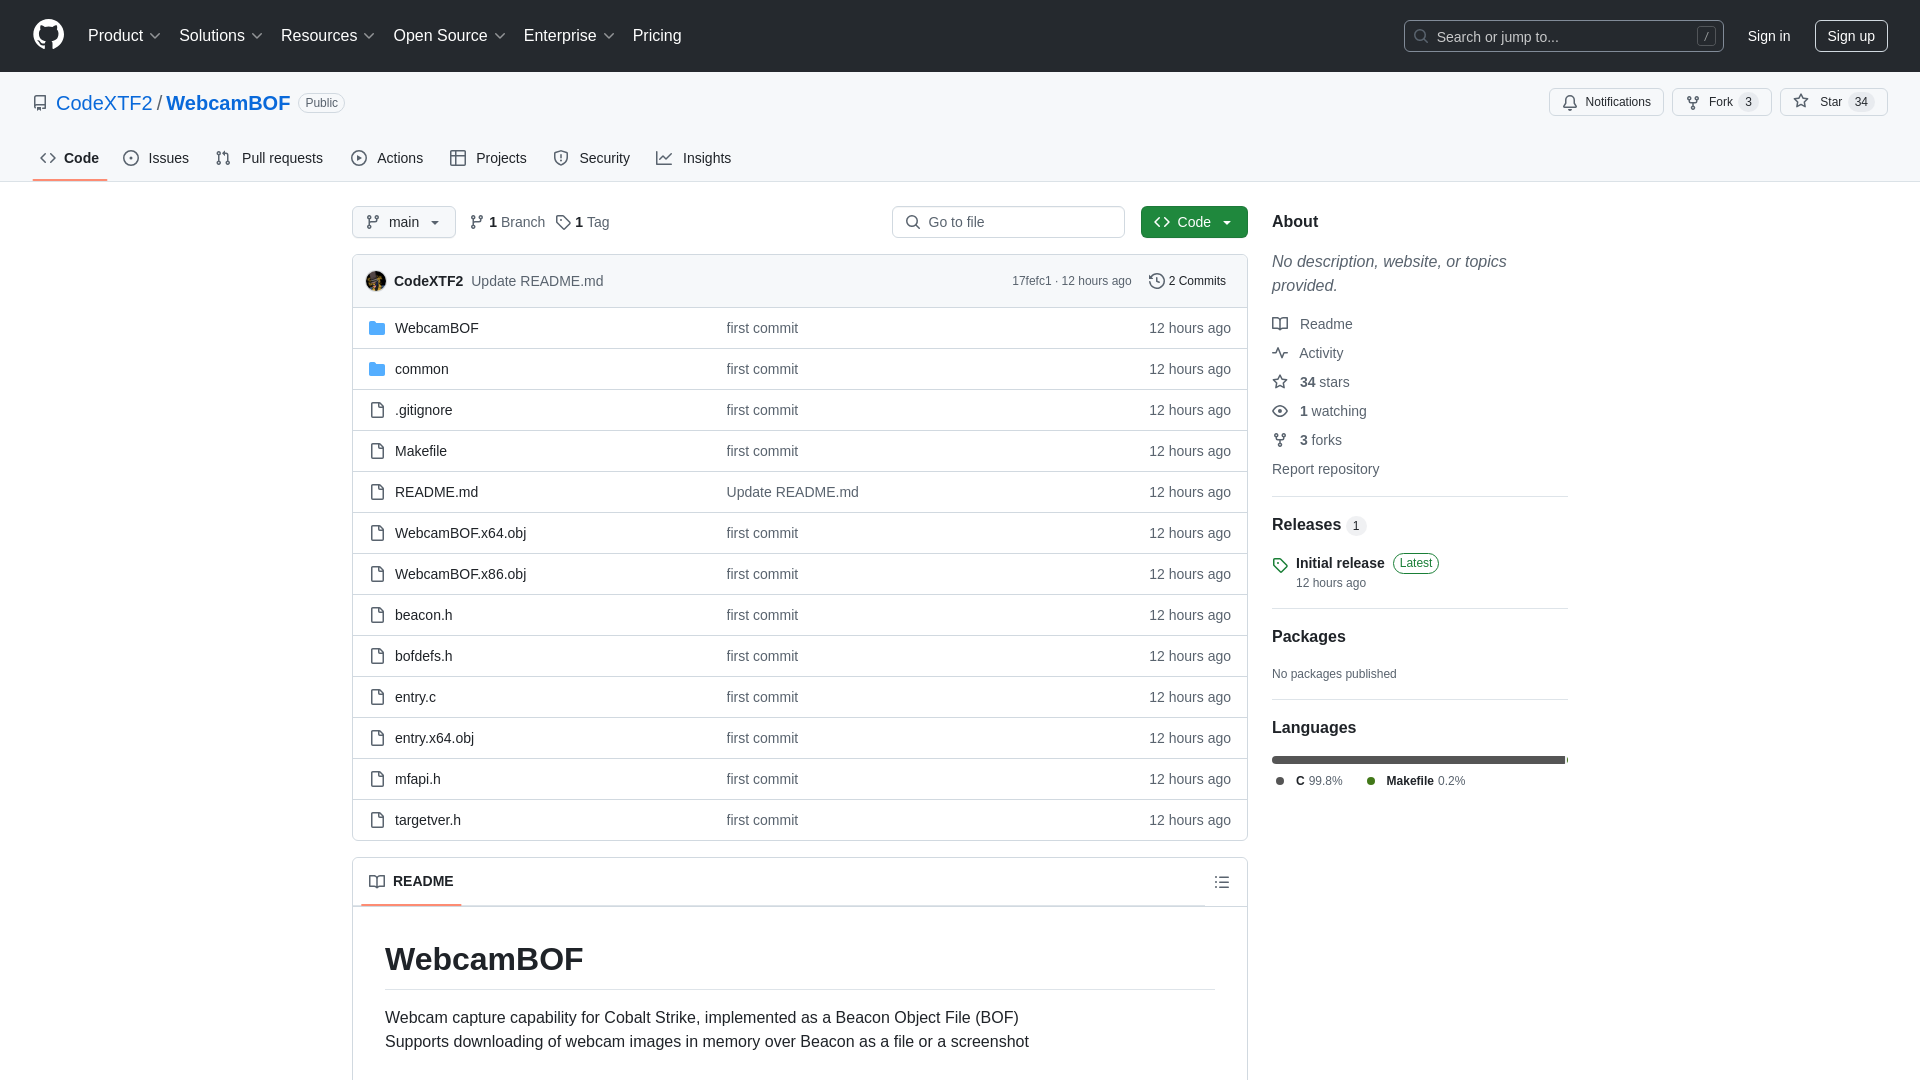Image resolution: width=1920 pixels, height=1080 pixels.
Task: View the 1 Tag link
Action: click(582, 222)
